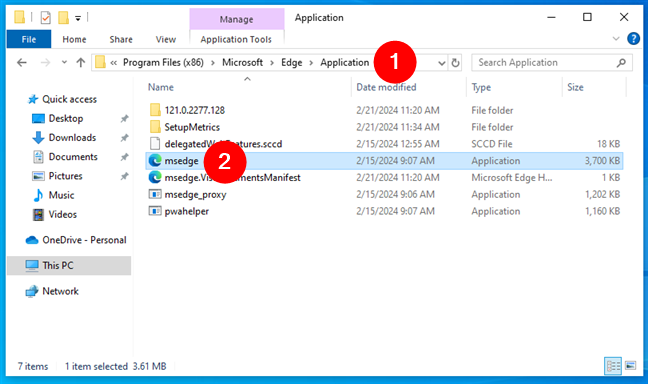Expand the arrow after Microsoft in path
Screen dimensions: 648x384
272,63
